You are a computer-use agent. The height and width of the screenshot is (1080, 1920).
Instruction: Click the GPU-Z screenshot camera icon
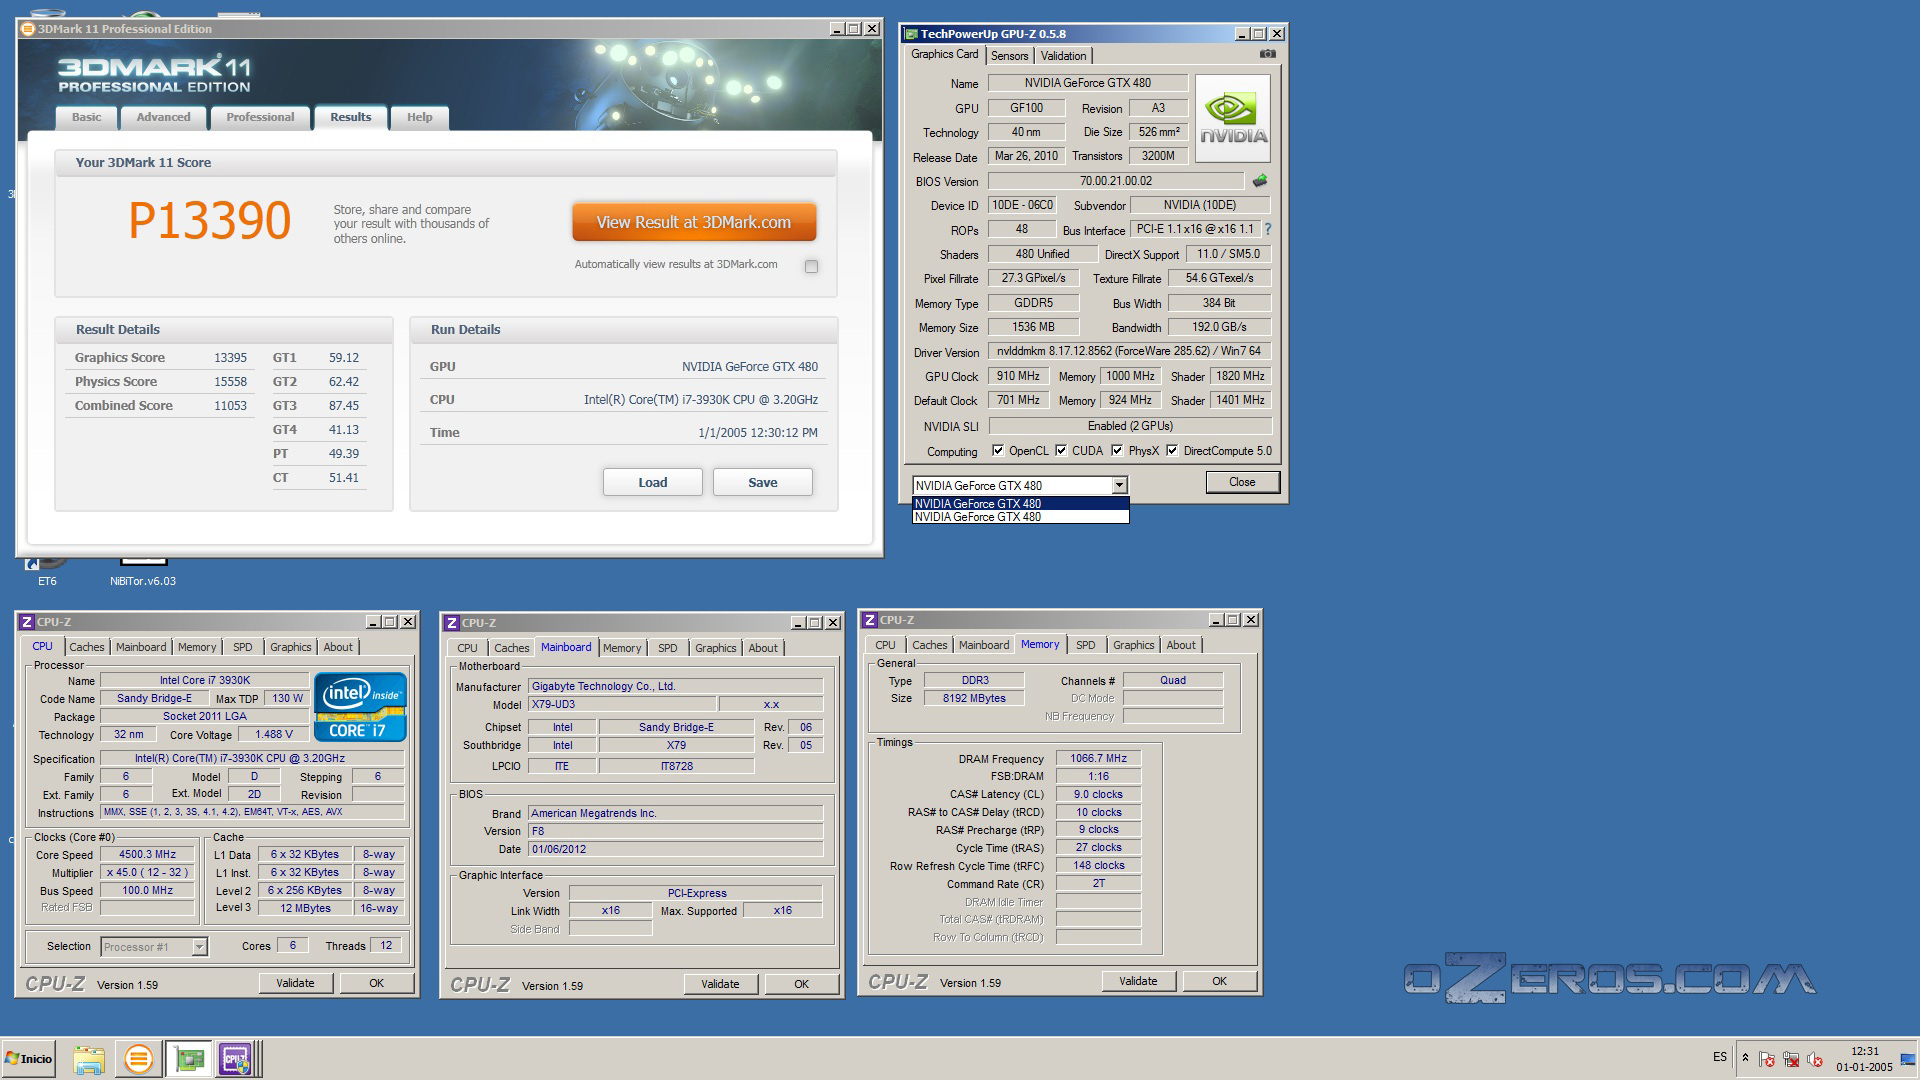[1267, 54]
